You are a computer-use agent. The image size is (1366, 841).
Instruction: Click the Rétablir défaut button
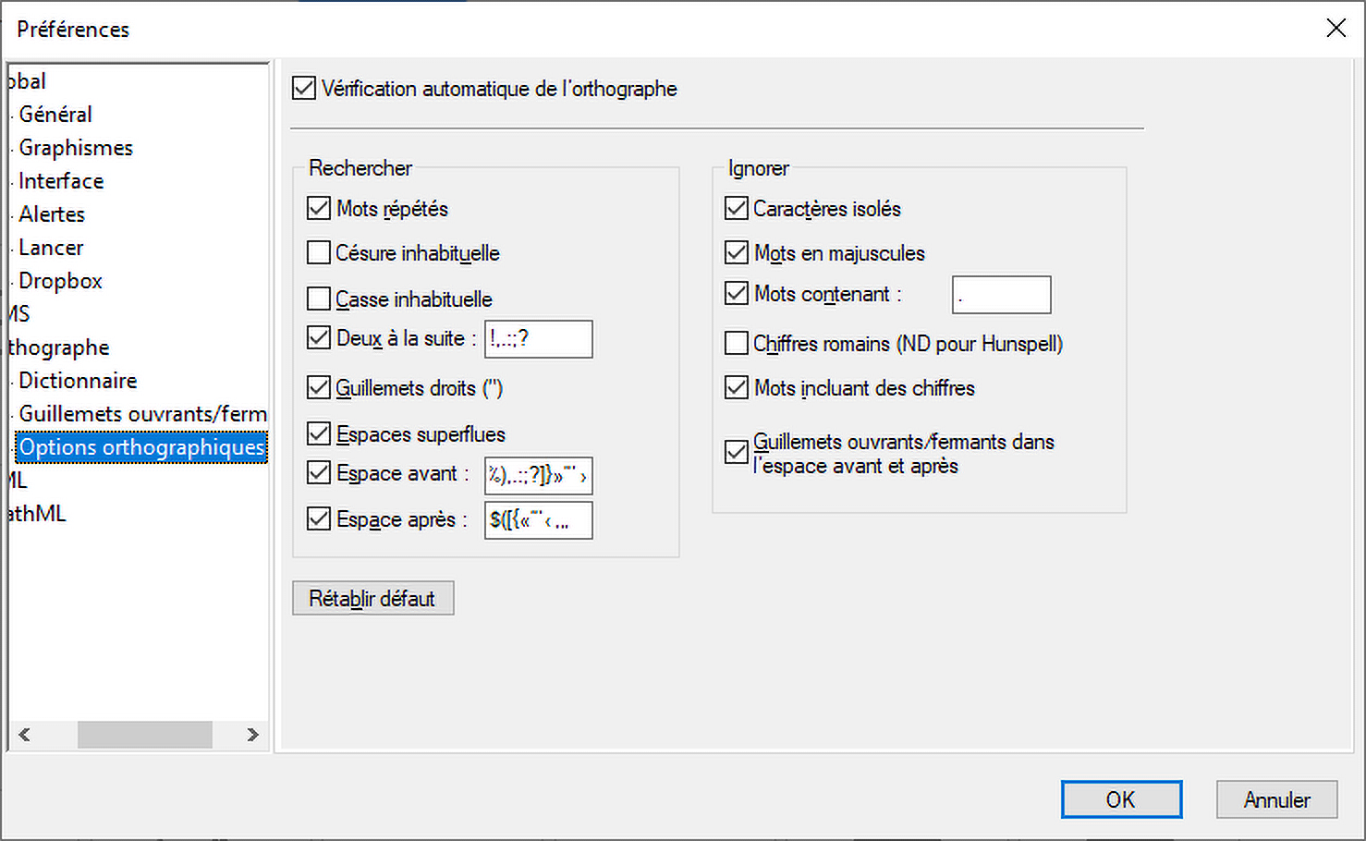pyautogui.click(x=372, y=599)
